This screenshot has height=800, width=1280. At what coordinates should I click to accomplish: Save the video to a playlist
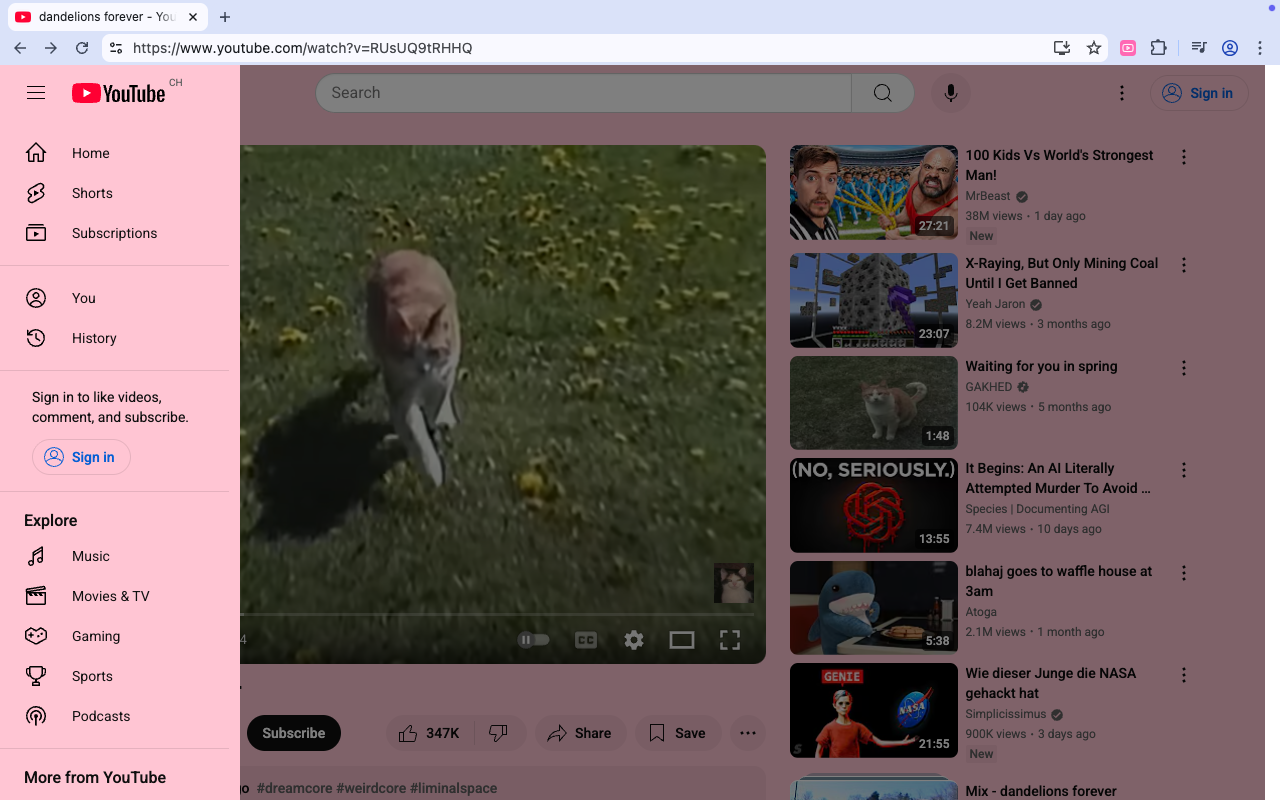[677, 733]
